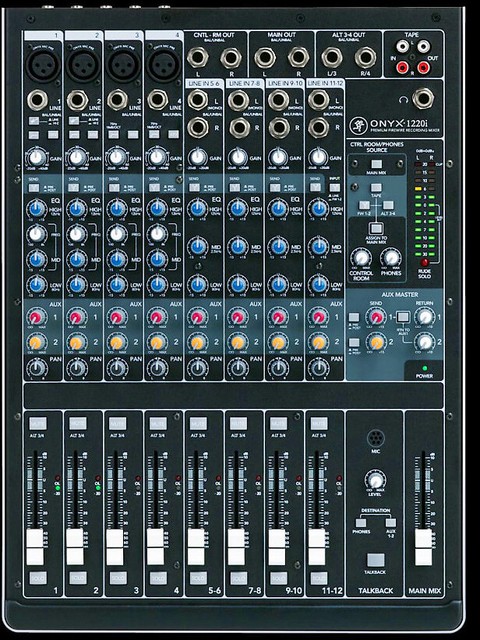Screen dimensions: 480x640
Task: Click the channel 1 XLR mic input
Action: [44, 65]
